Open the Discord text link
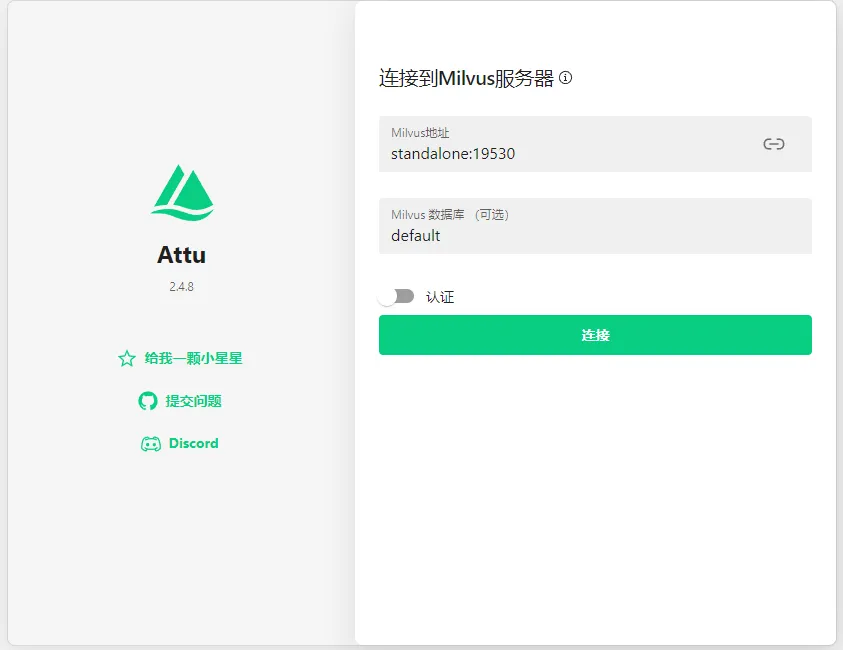Image resolution: width=843 pixels, height=650 pixels. click(x=194, y=444)
